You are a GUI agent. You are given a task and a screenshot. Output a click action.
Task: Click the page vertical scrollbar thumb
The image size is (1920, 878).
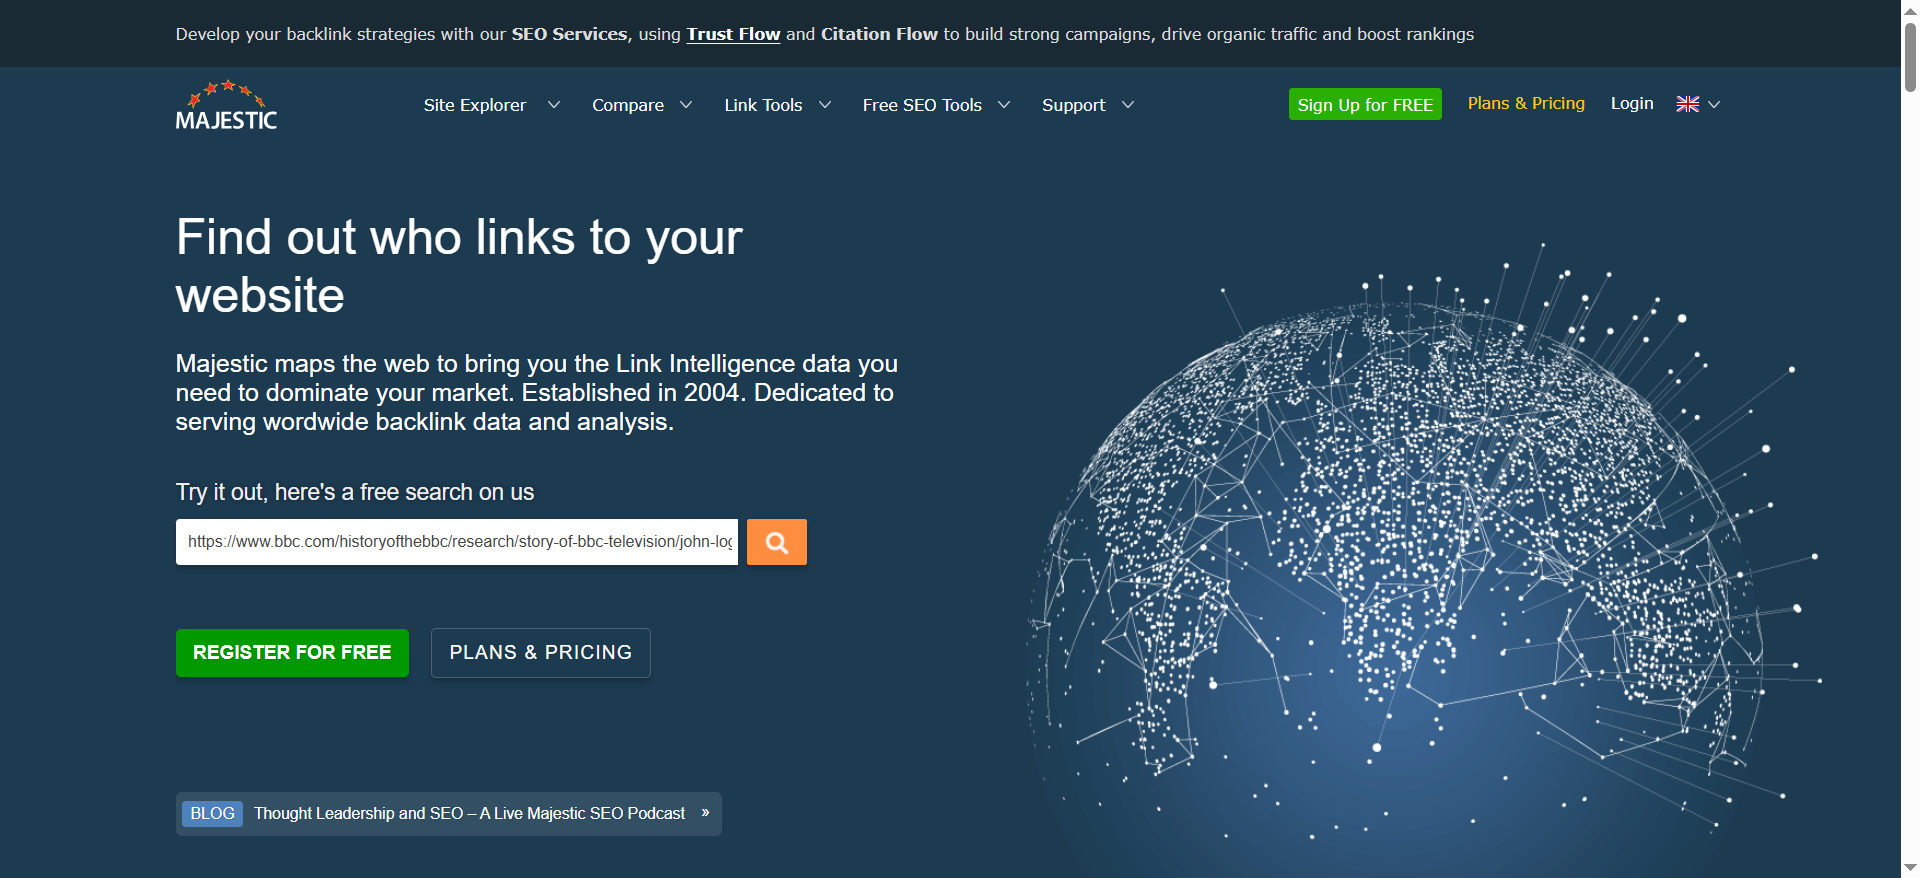1910,57
